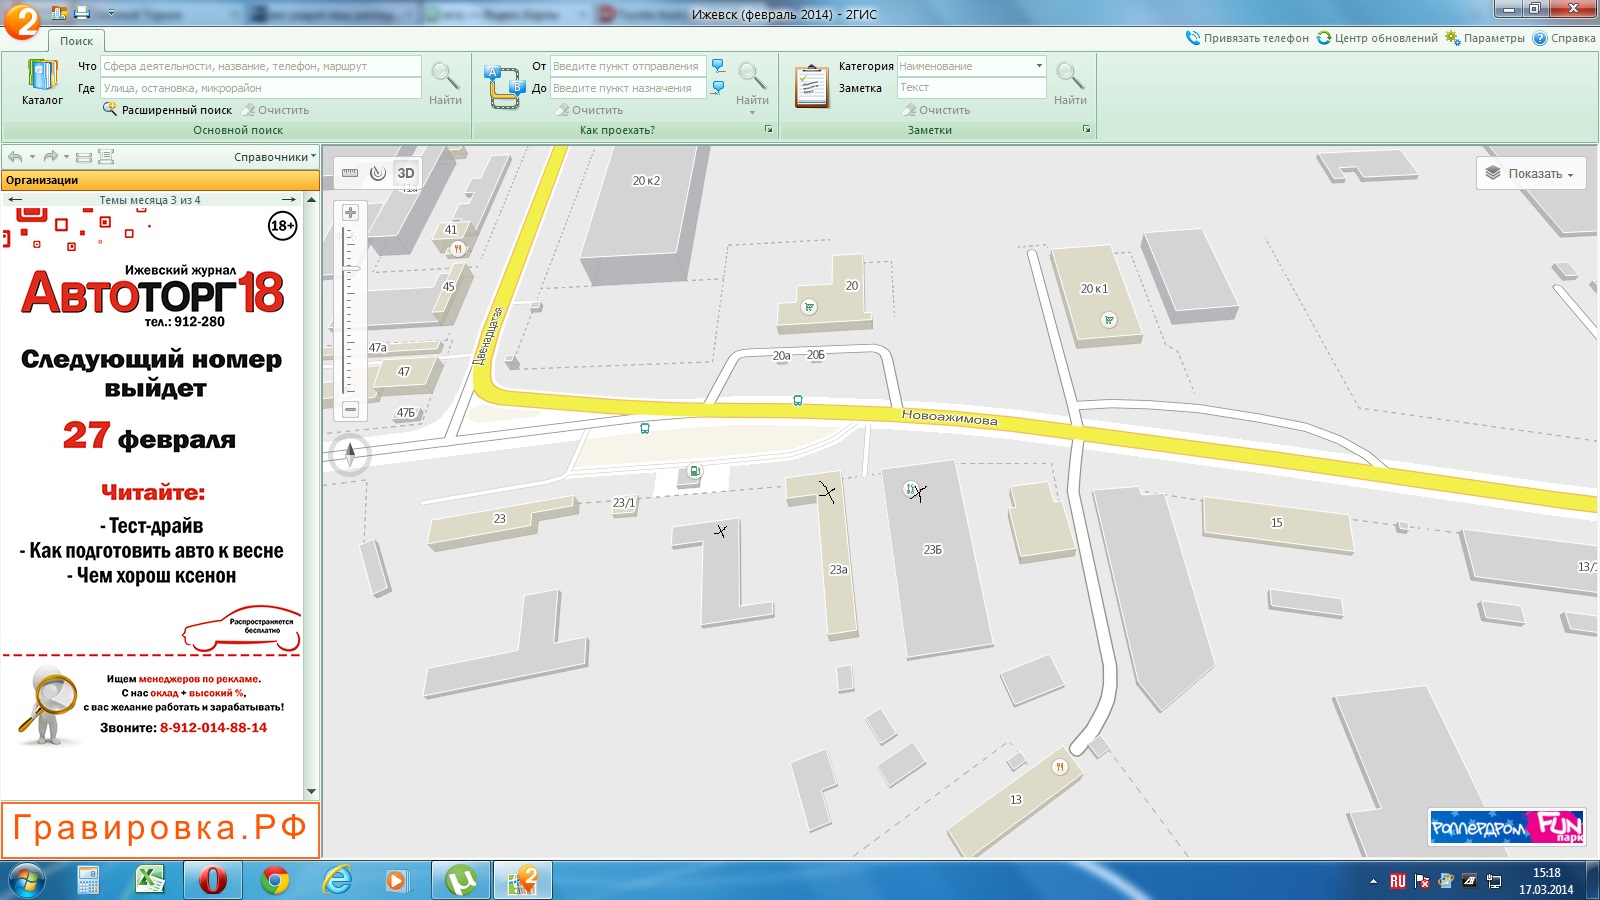Click the До destination point field
Image resolution: width=1600 pixels, height=900 pixels.
click(x=628, y=88)
